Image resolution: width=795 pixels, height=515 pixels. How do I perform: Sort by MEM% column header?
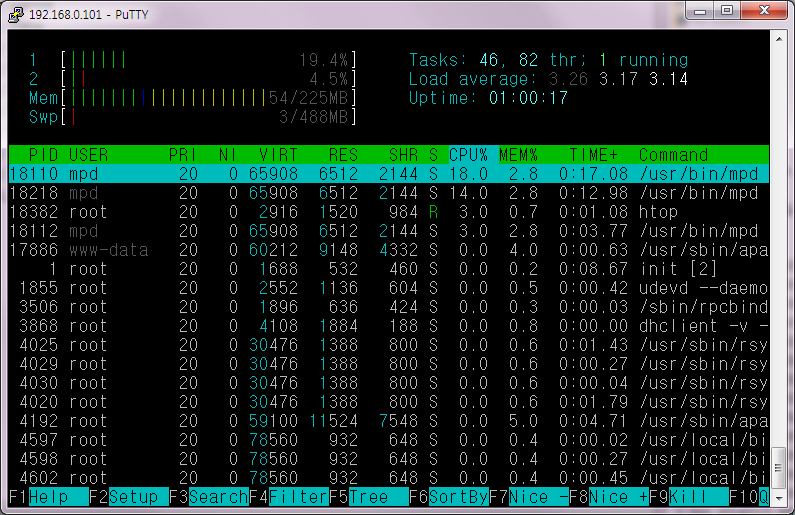[518, 155]
